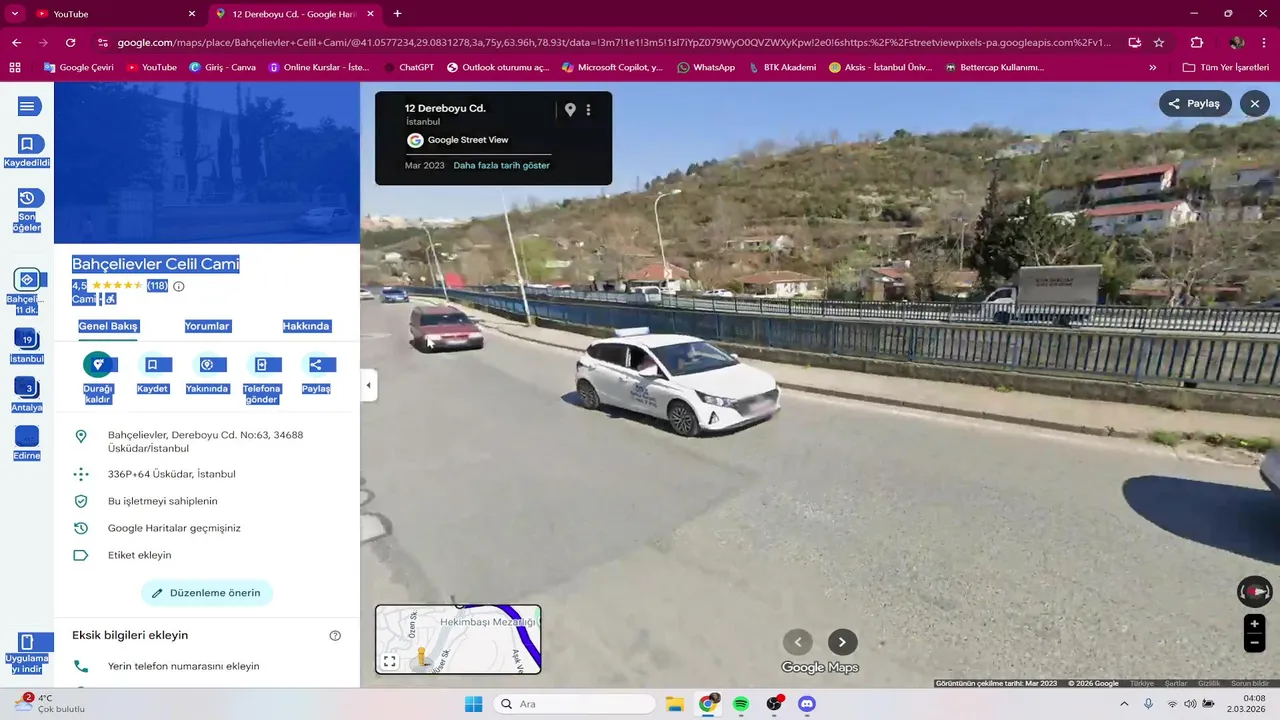This screenshot has width=1280, height=720.
Task: Click Bu işletmeyi sahiplenin
Action: (x=162, y=501)
